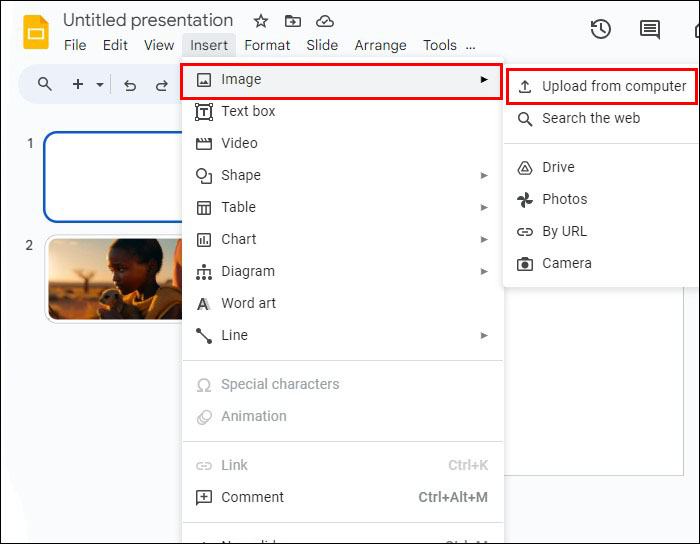Image resolution: width=700 pixels, height=544 pixels.
Task: Click the undo arrow in the toolbar
Action: click(x=129, y=85)
